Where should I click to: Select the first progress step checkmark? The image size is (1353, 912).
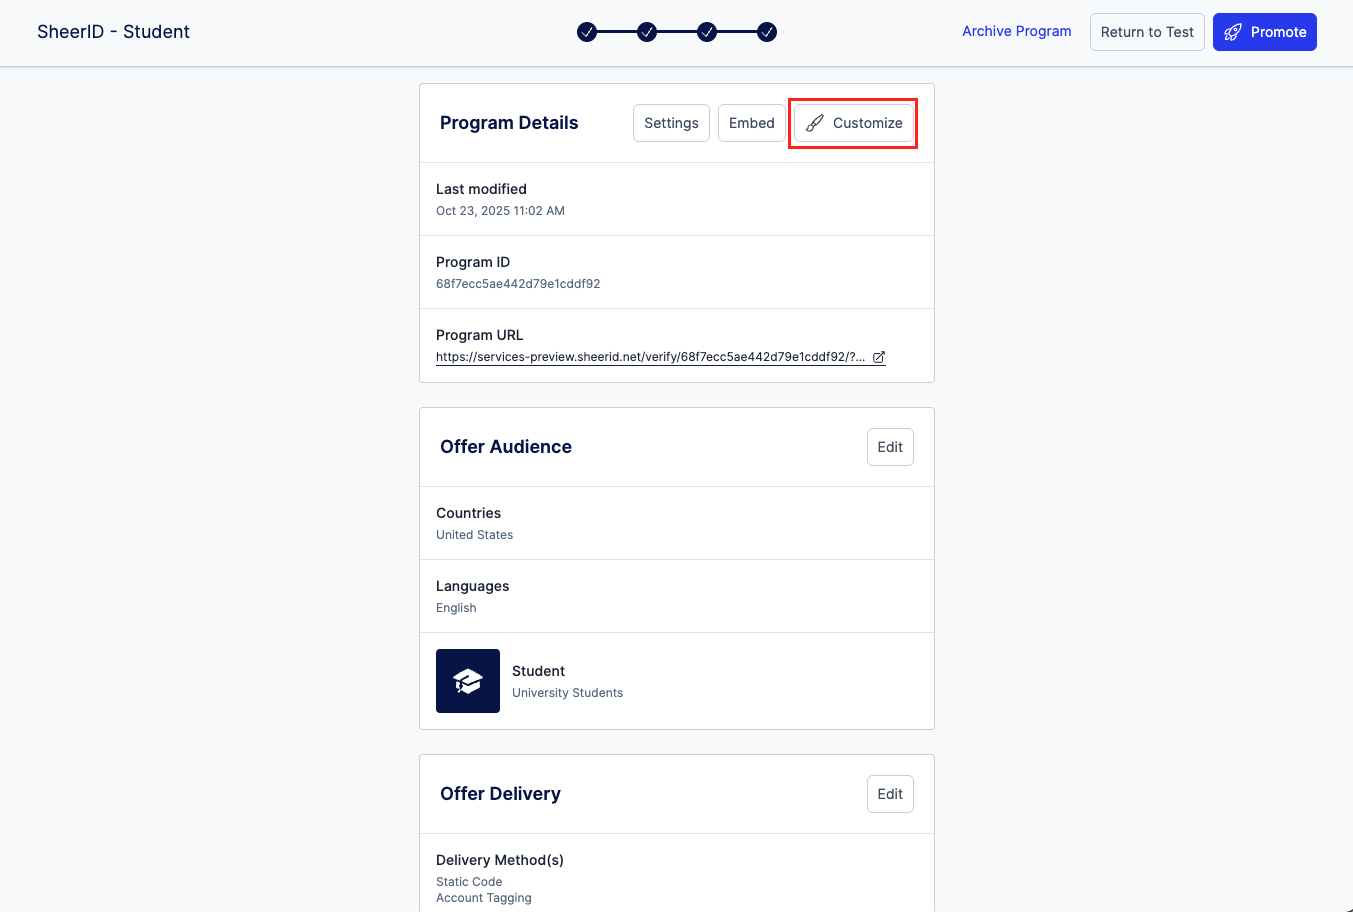[587, 32]
